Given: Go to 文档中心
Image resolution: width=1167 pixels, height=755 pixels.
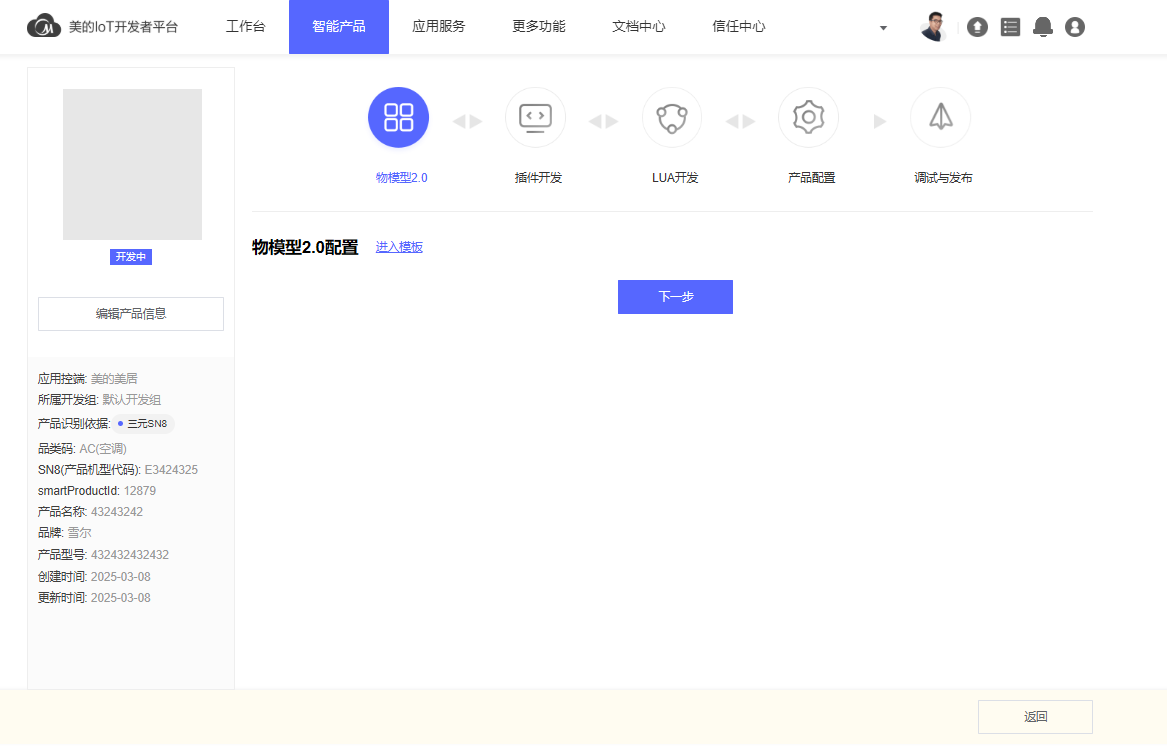Looking at the screenshot, I should [639, 27].
